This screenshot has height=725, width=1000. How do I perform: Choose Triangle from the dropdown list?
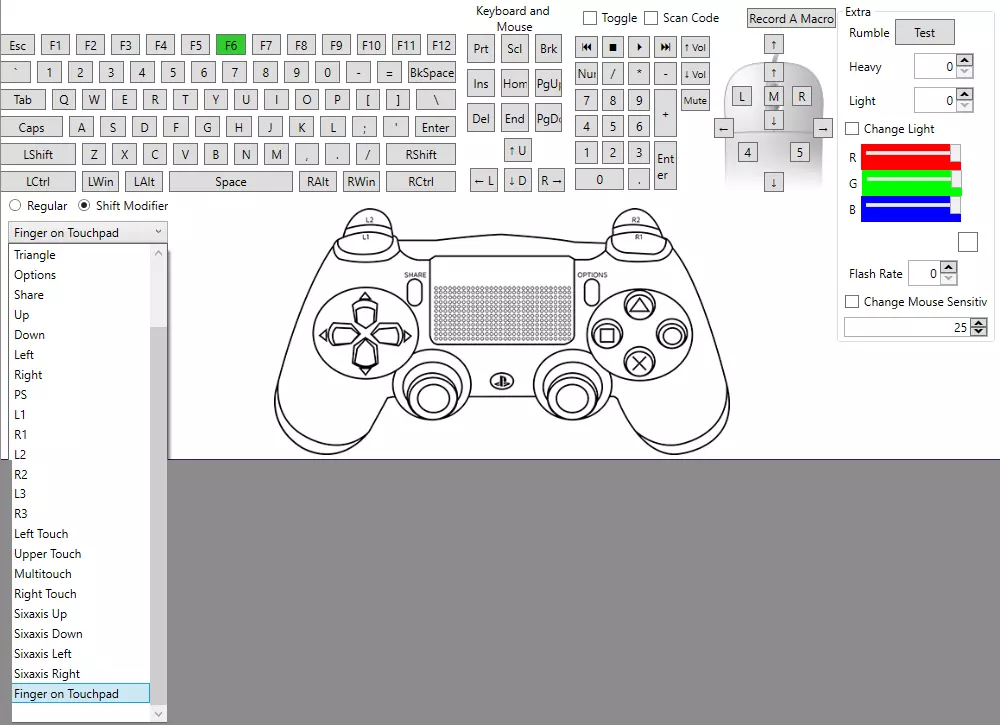pos(81,254)
